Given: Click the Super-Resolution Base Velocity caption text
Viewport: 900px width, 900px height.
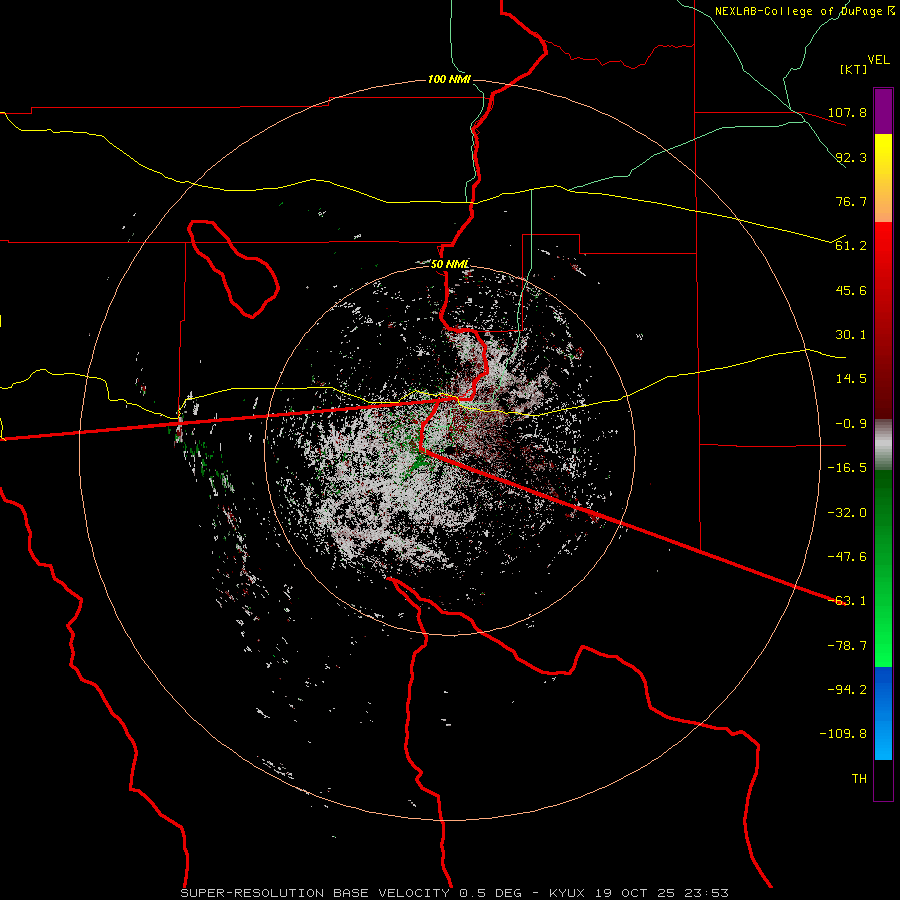Looking at the screenshot, I should [315, 893].
